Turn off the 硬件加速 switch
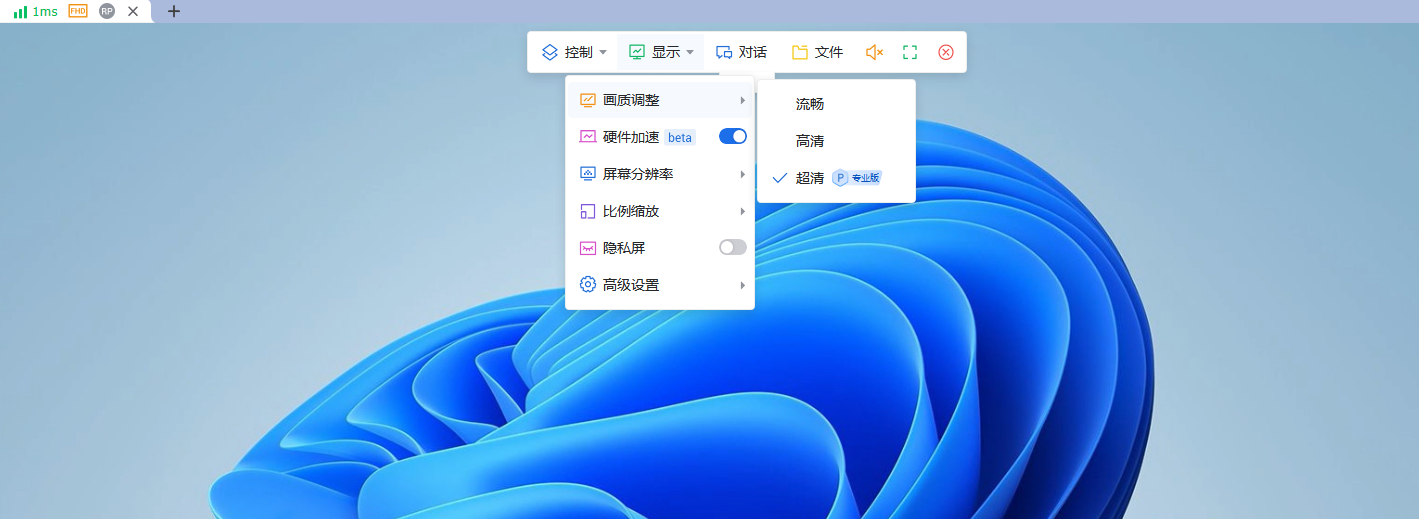 [x=733, y=137]
